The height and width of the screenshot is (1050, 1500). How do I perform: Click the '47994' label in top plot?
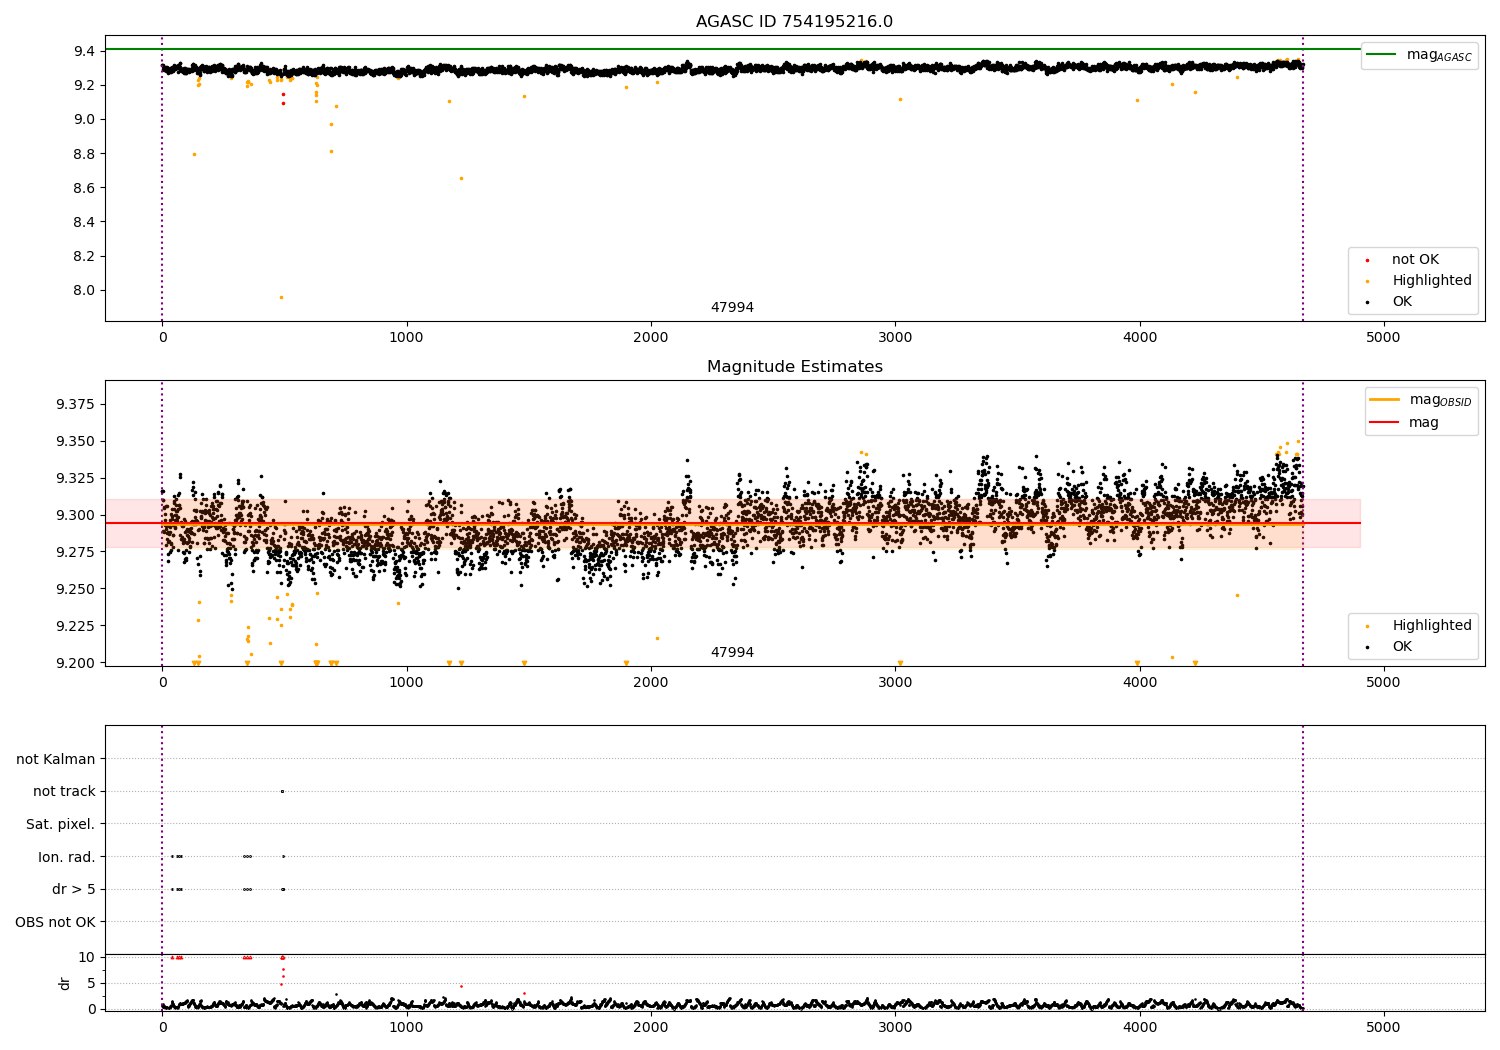(x=732, y=308)
